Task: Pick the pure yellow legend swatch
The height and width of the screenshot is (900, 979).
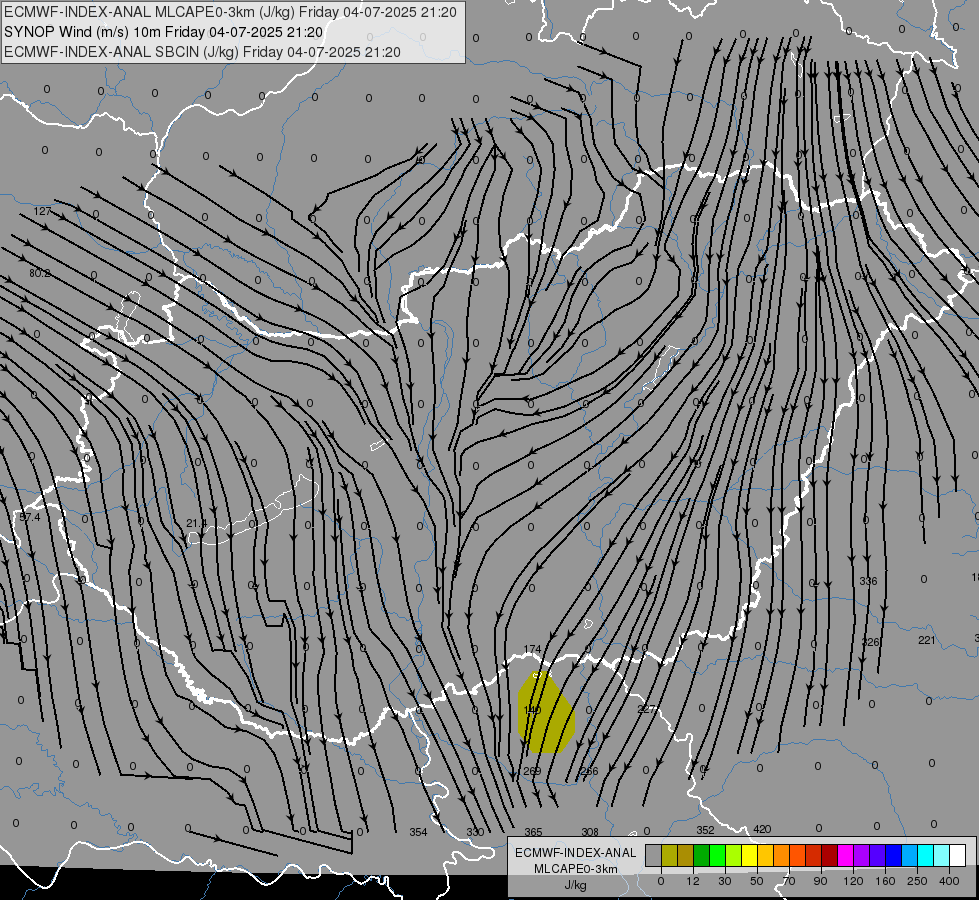Action: pyautogui.click(x=749, y=856)
